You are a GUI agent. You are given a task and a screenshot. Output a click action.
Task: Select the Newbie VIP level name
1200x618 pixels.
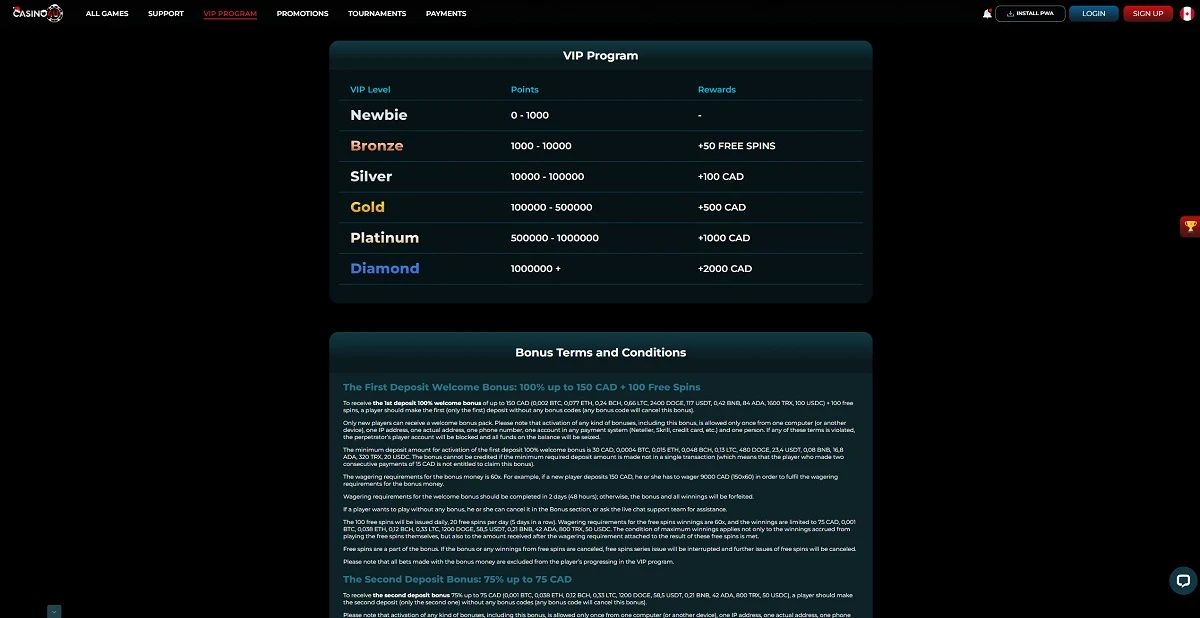379,115
